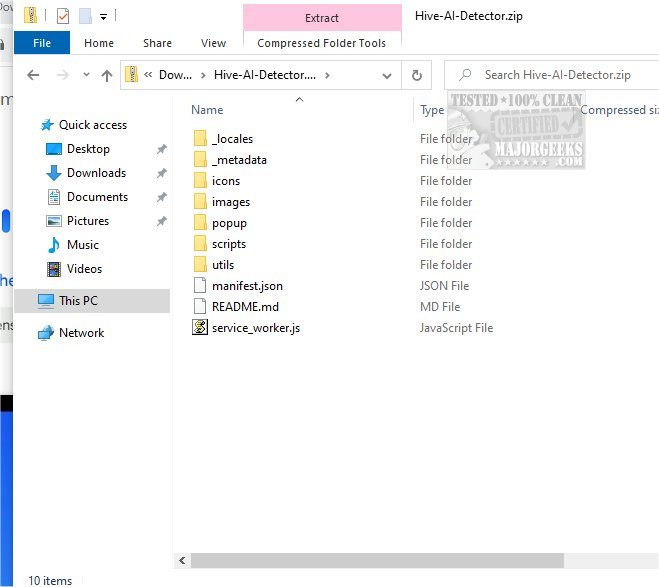Viewport: 659px width, 587px height.
Task: Click the New folder quick access icon
Action: click(x=85, y=16)
